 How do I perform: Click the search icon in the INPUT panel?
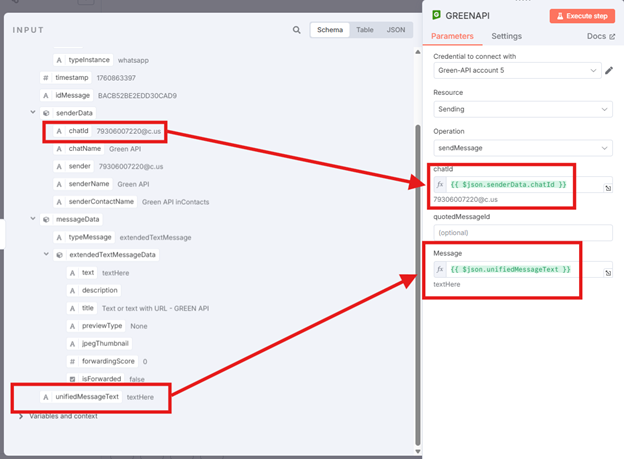[296, 30]
